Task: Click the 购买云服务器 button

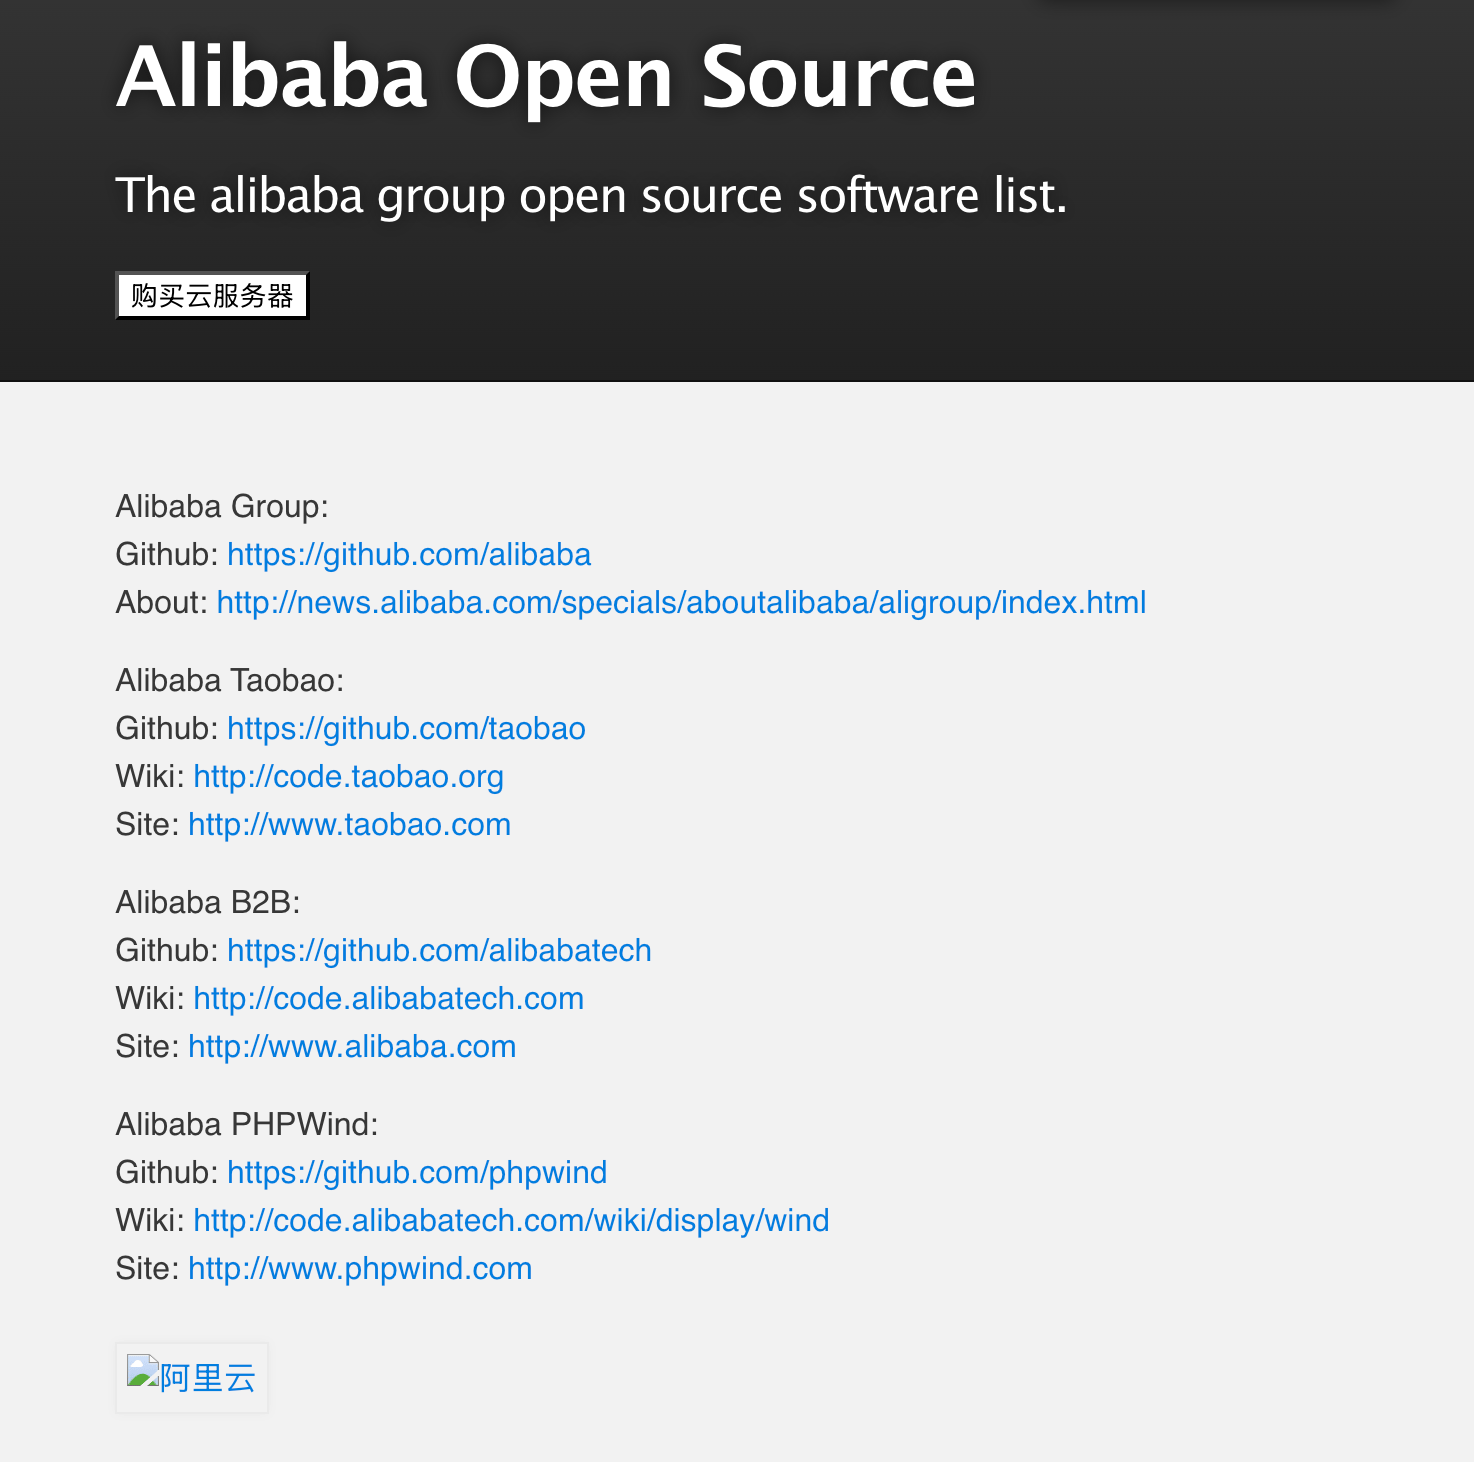Action: pyautogui.click(x=211, y=295)
